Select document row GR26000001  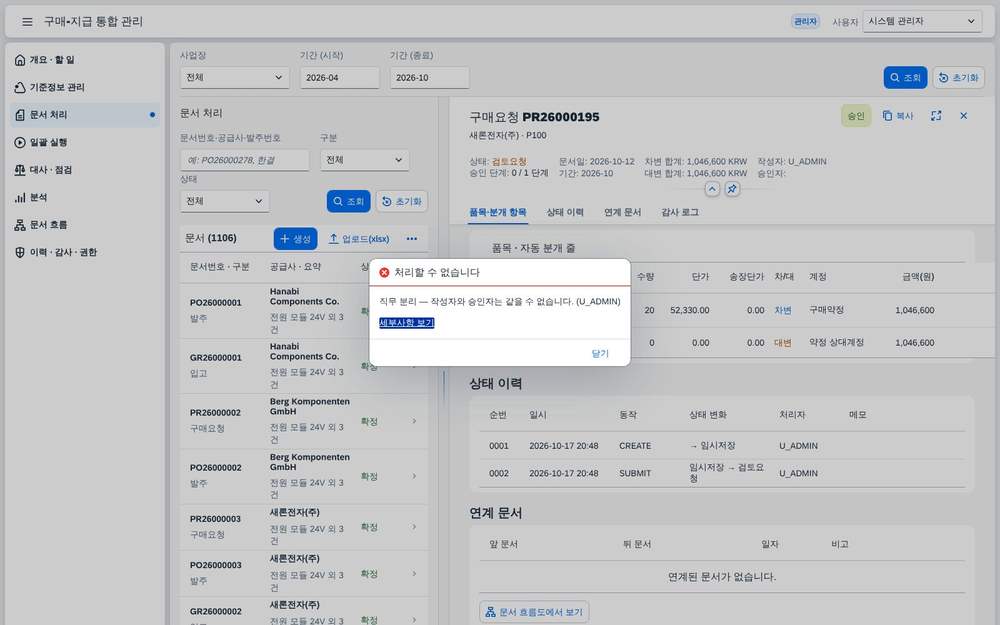(304, 365)
